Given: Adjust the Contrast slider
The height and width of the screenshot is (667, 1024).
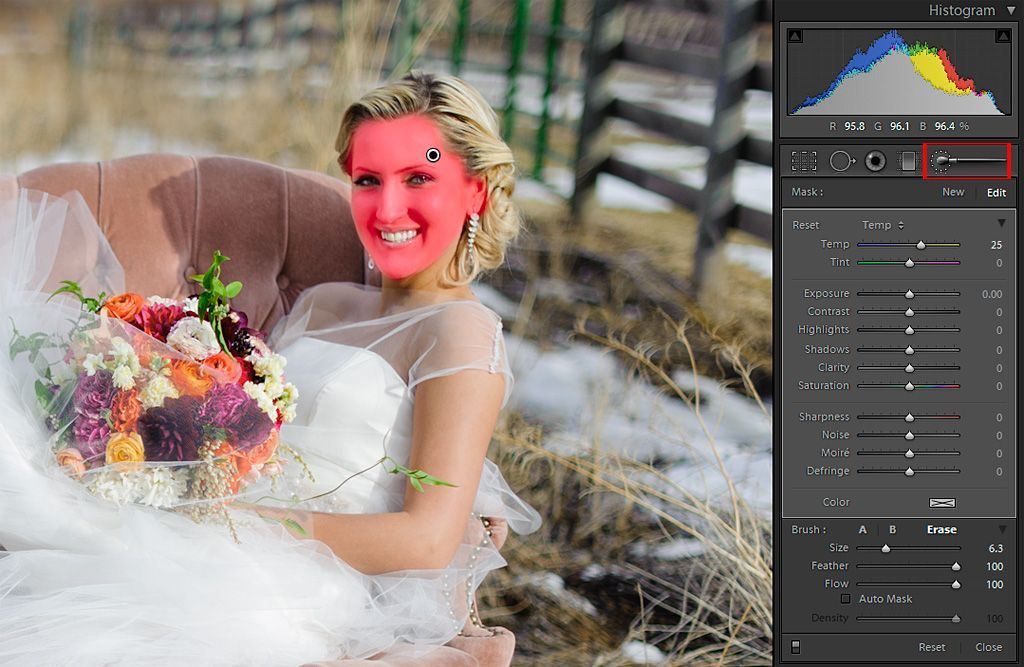Looking at the screenshot, I should pyautogui.click(x=908, y=312).
